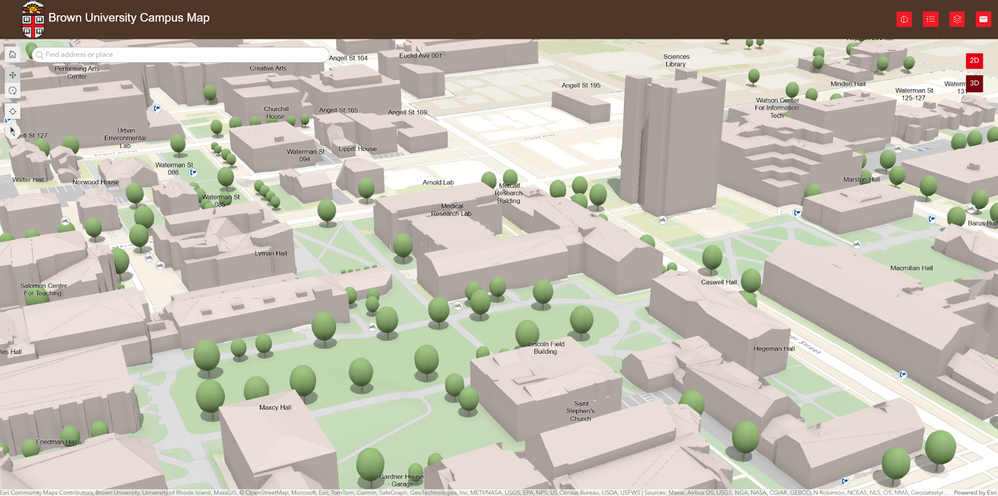
Task: Switch the map to 3D view
Action: coord(974,83)
